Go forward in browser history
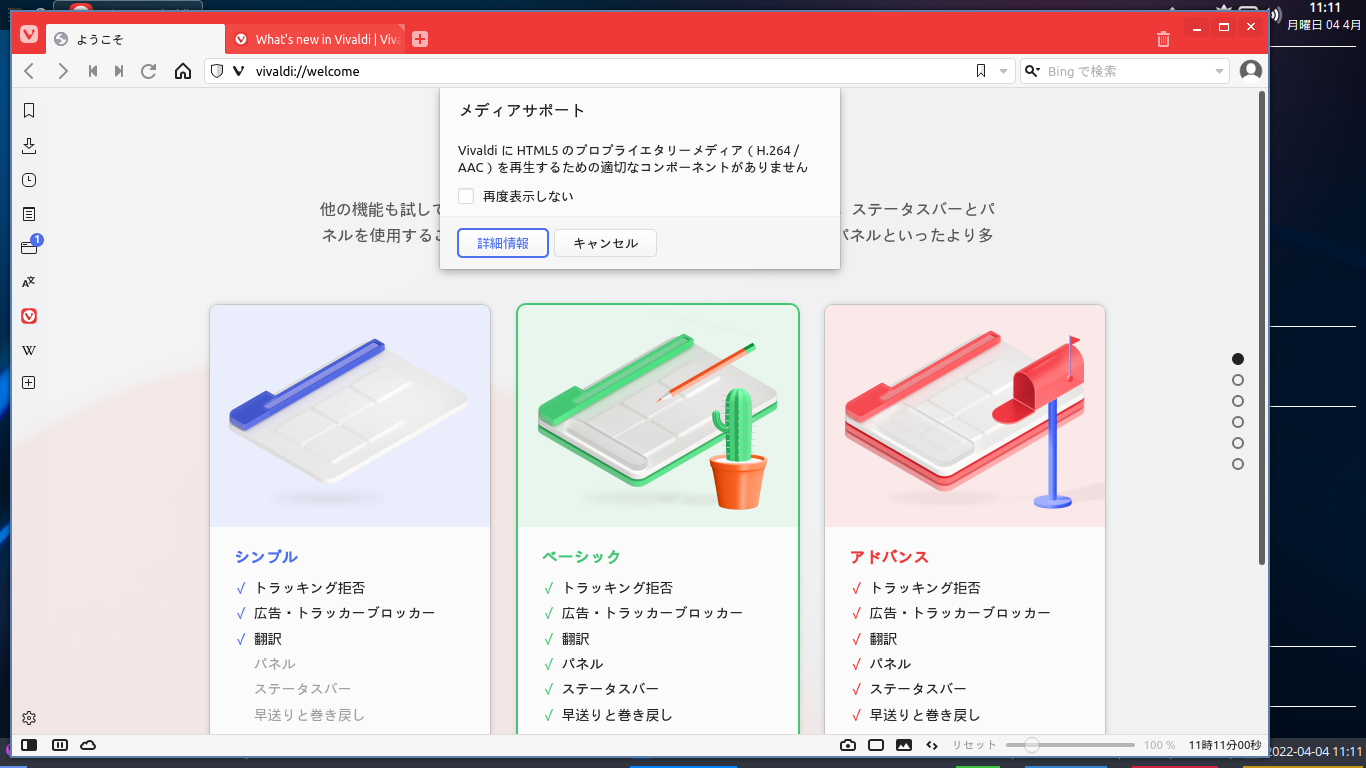Image resolution: width=1366 pixels, height=768 pixels. 63,71
